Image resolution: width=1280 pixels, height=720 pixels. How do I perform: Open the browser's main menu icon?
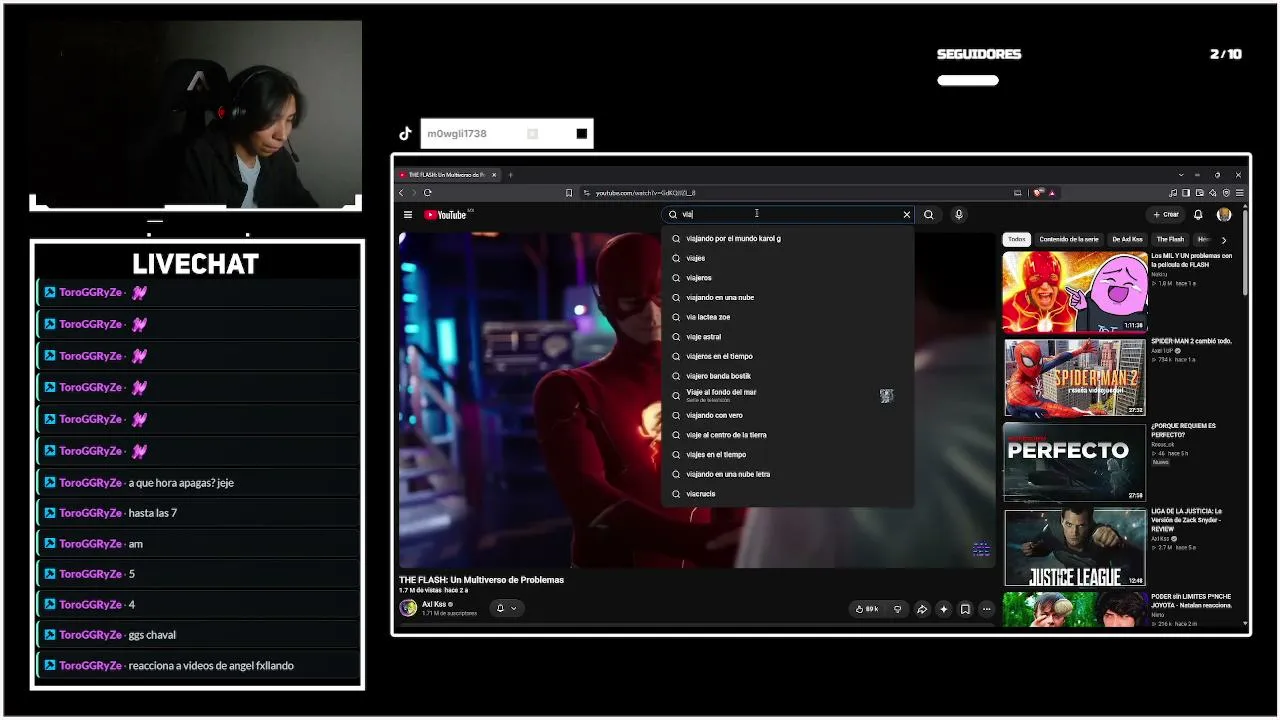point(1240,193)
